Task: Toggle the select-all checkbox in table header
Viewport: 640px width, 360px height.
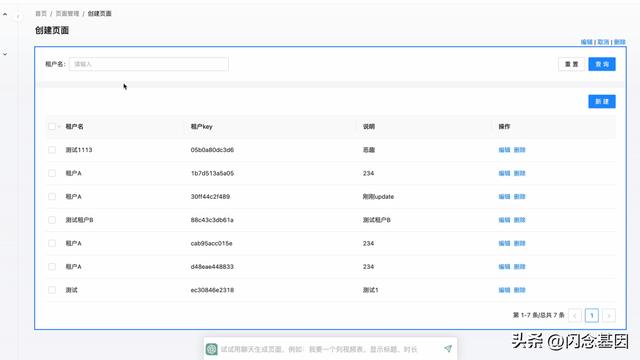Action: [52, 127]
